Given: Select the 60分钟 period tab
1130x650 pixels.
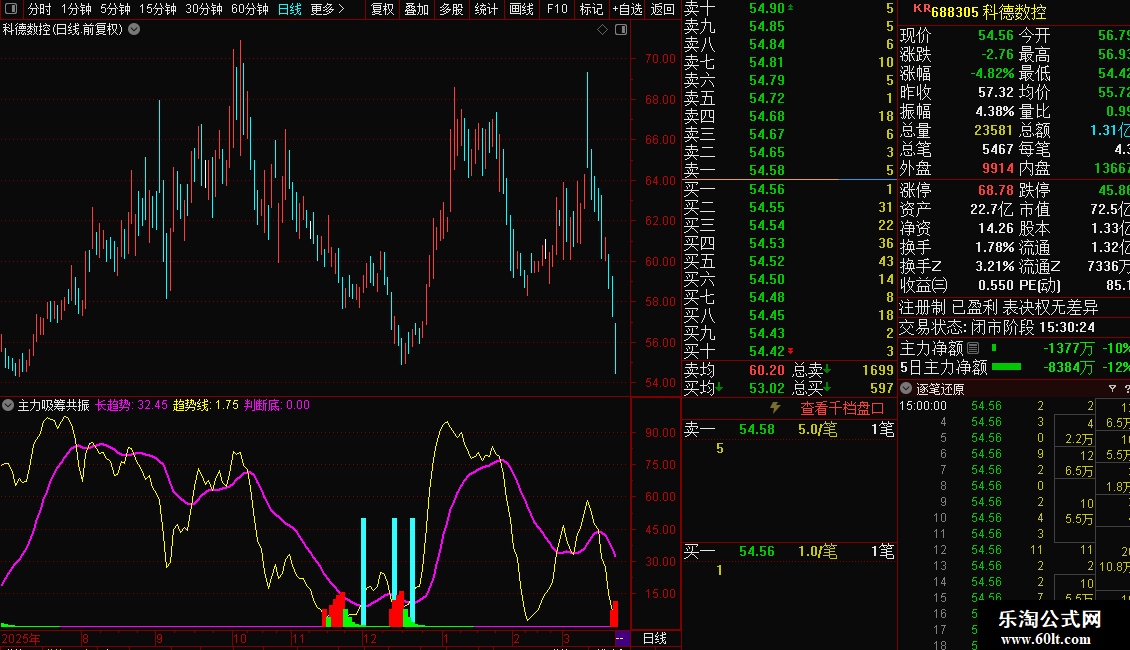Looking at the screenshot, I should pyautogui.click(x=250, y=9).
